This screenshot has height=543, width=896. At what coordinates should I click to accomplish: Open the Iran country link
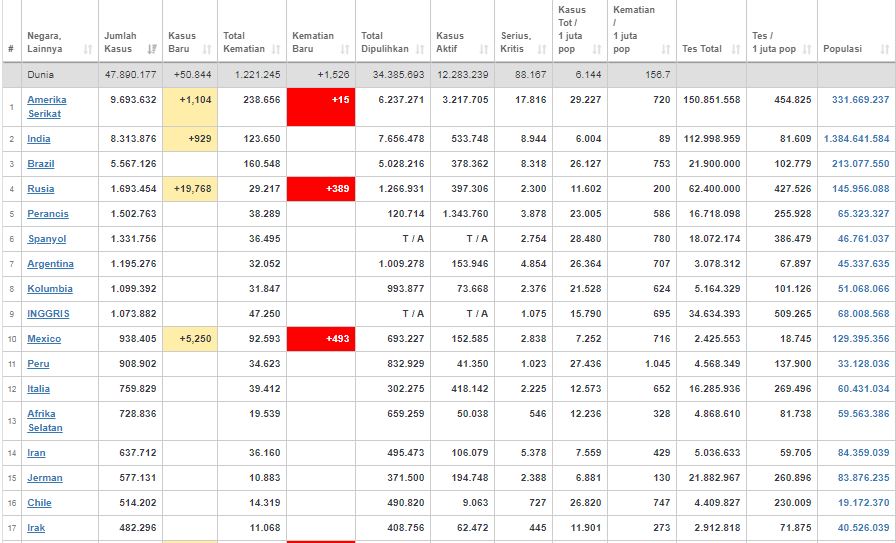coord(36,453)
